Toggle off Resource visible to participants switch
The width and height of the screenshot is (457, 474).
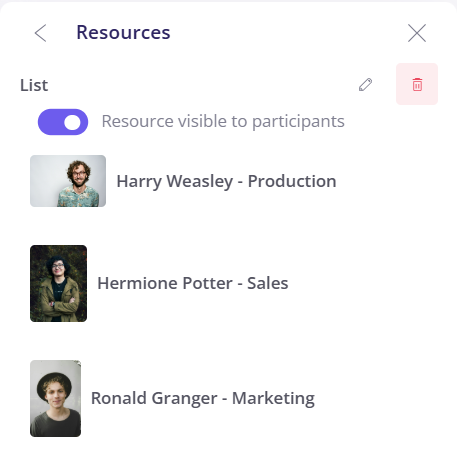pyautogui.click(x=63, y=122)
